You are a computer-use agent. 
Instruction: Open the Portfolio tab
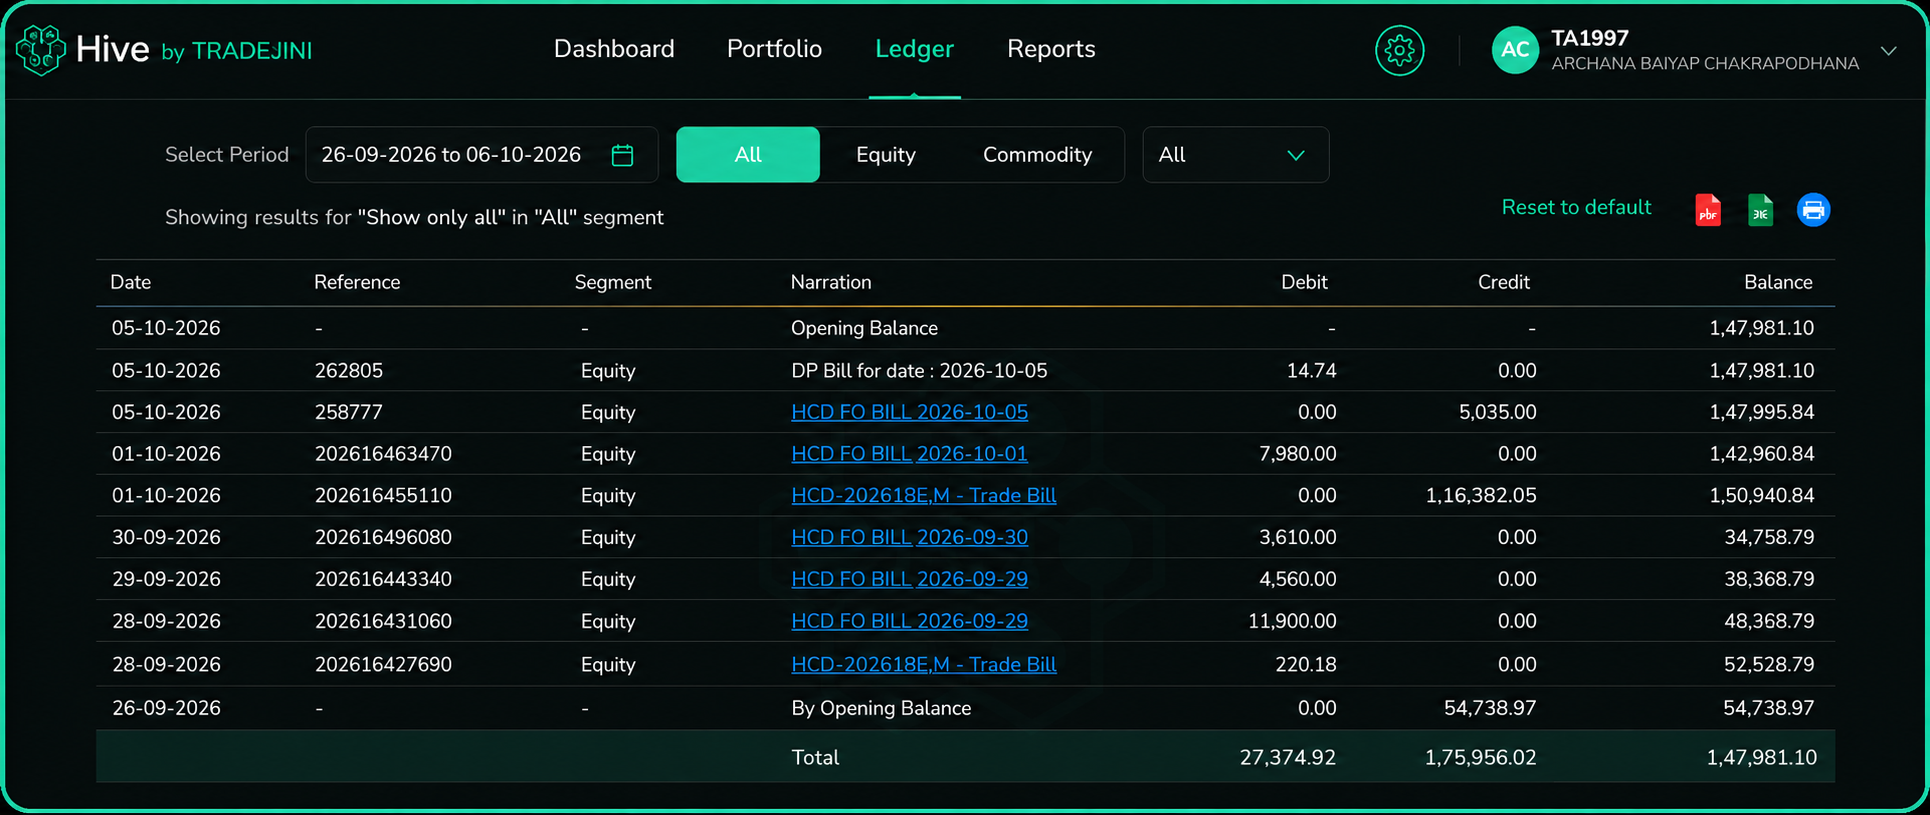[x=774, y=49]
